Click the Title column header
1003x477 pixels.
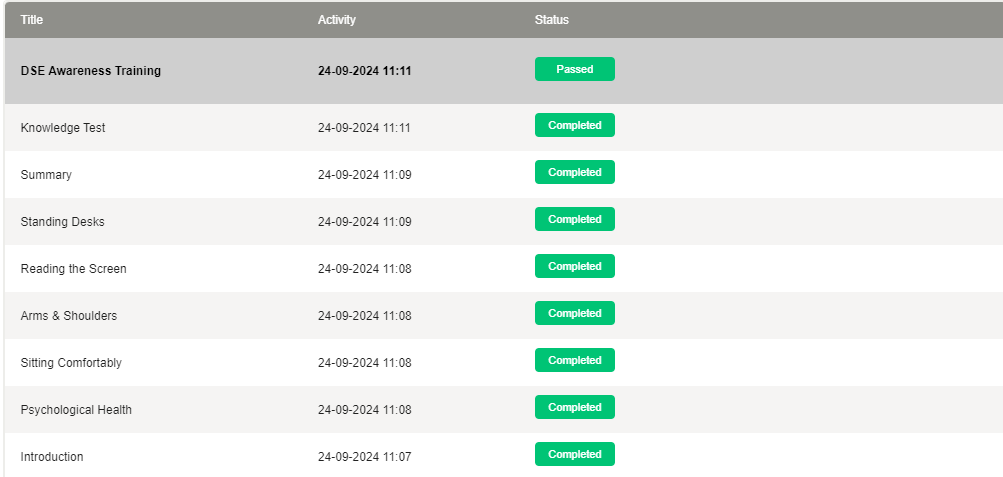pos(32,20)
